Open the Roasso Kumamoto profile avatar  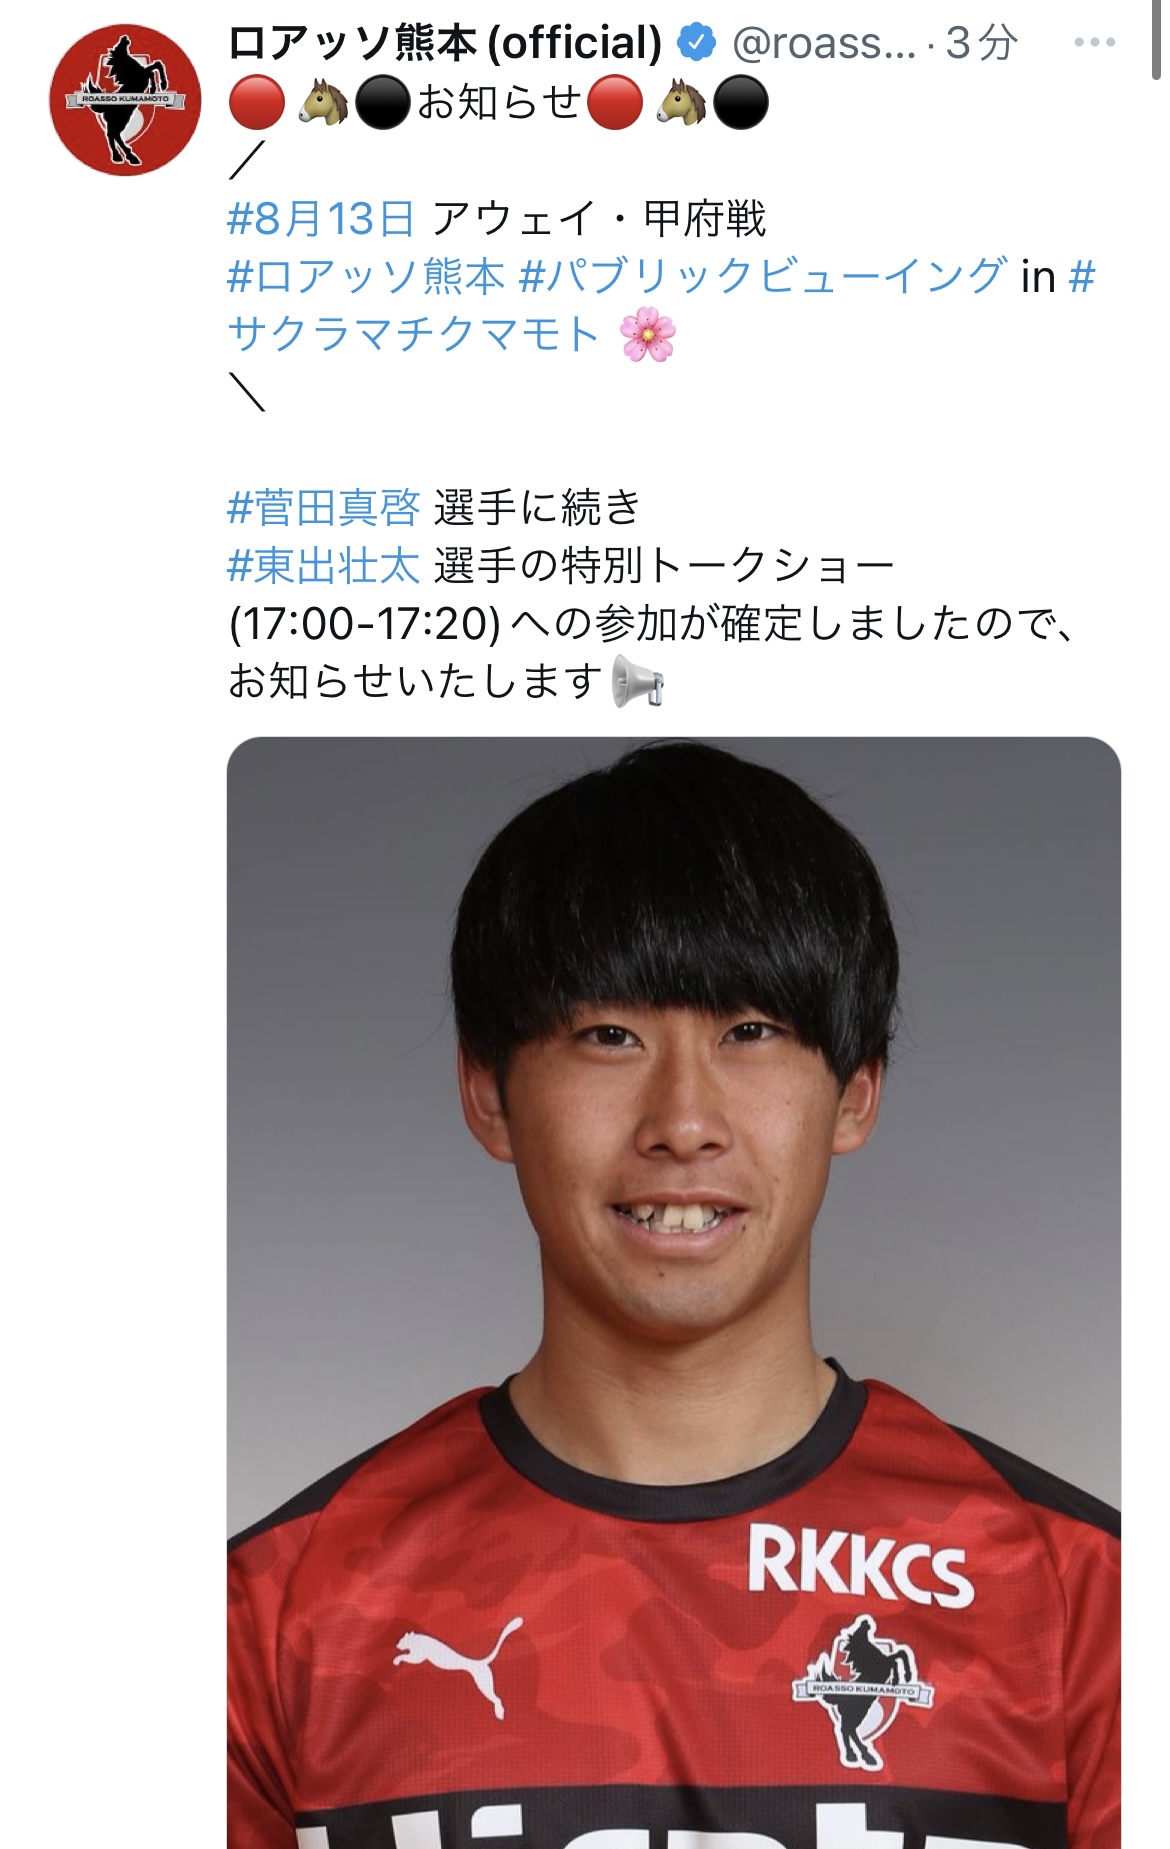(x=125, y=100)
